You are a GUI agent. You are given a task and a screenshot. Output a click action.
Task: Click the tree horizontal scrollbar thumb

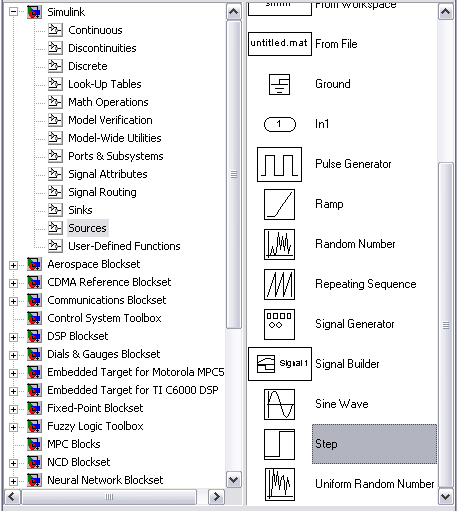pyautogui.click(x=109, y=497)
